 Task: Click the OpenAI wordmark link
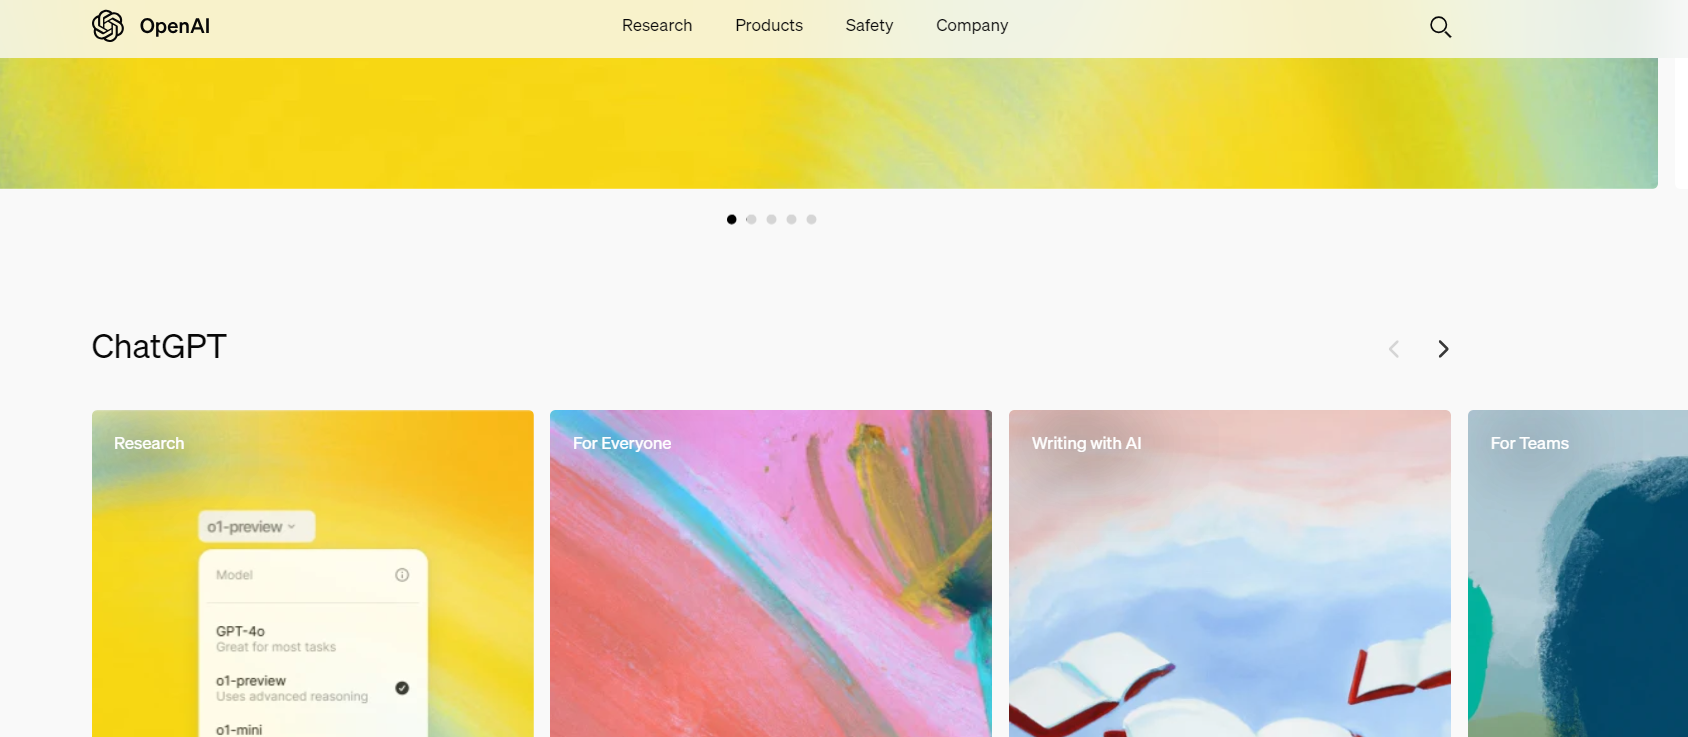175,26
